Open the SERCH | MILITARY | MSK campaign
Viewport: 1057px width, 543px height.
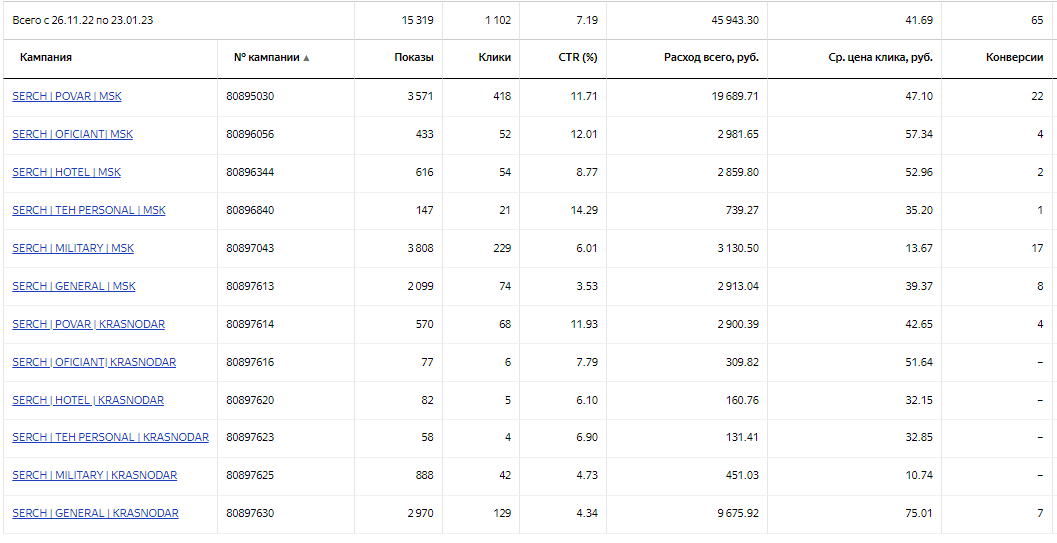73,248
